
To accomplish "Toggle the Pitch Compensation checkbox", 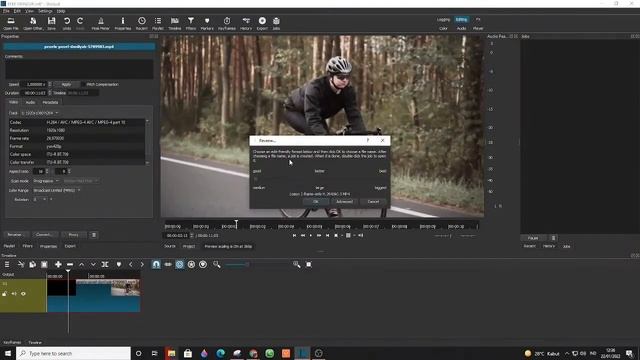I will pos(84,84).
